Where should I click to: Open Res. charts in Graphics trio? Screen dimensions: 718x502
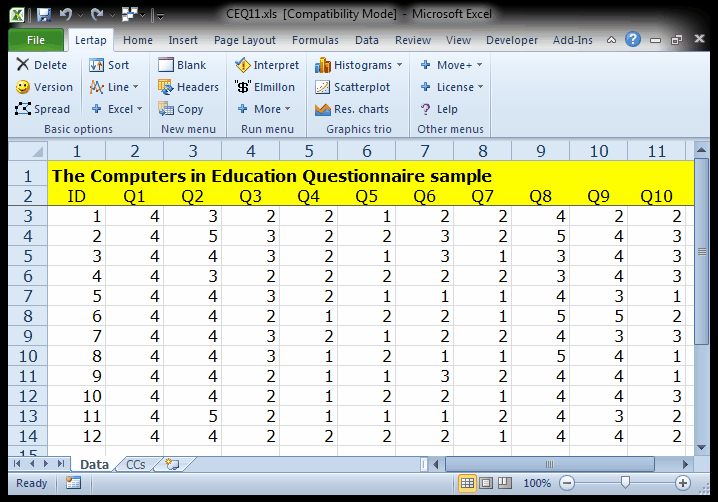pyautogui.click(x=323, y=109)
